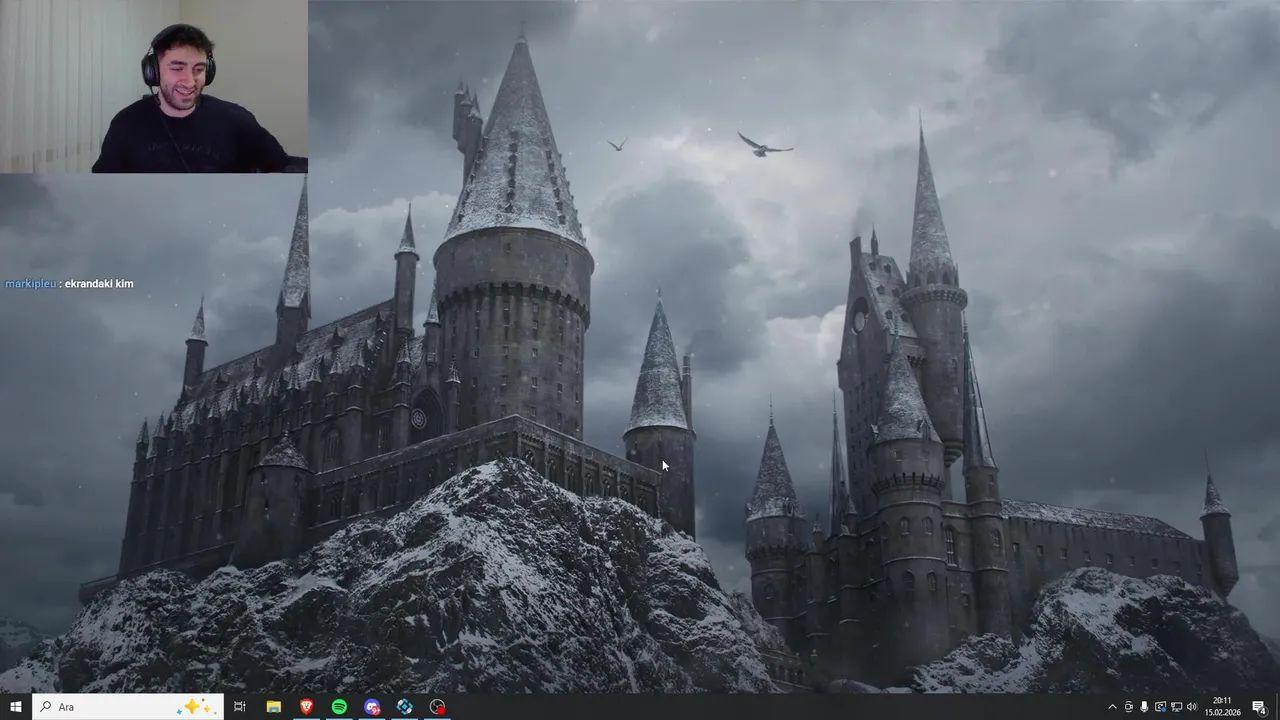Click the display tray icon with blue badge
This screenshot has width=1280, height=720.
click(x=1160, y=707)
